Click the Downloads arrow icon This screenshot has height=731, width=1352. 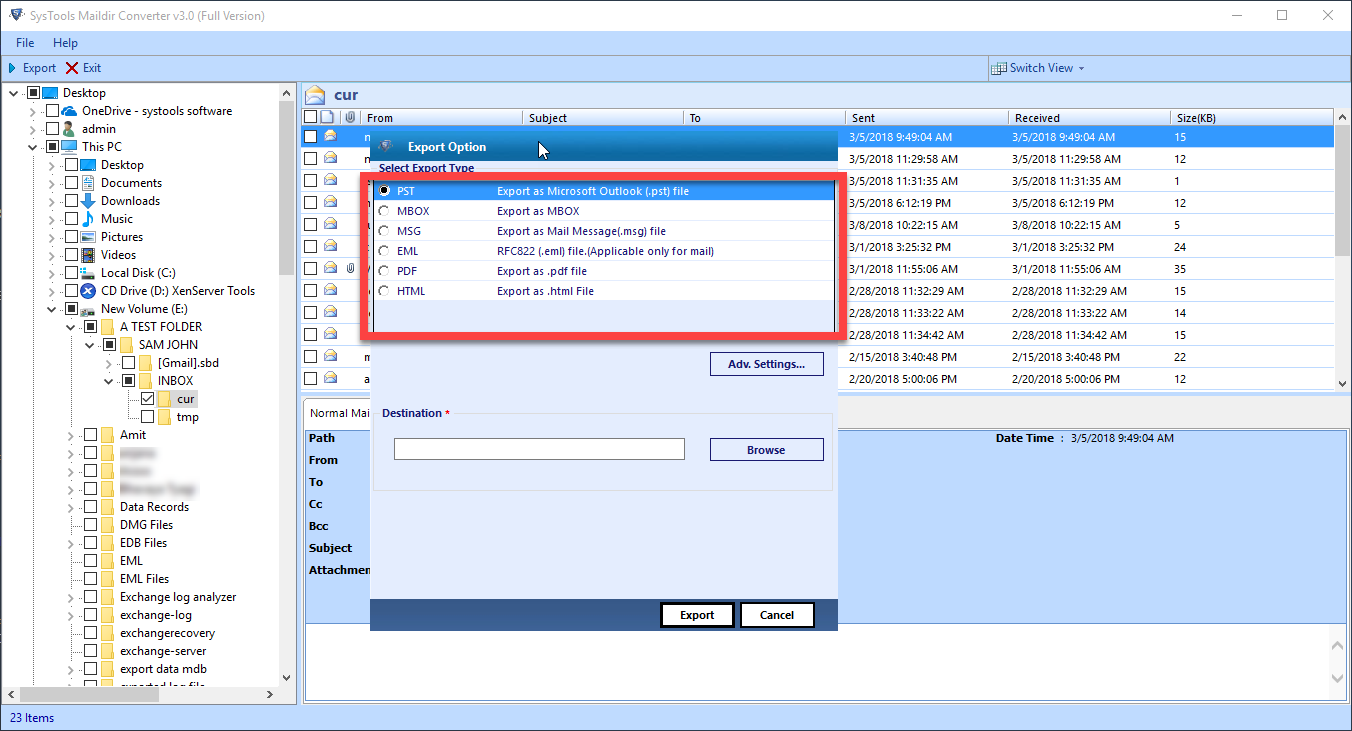tap(88, 201)
